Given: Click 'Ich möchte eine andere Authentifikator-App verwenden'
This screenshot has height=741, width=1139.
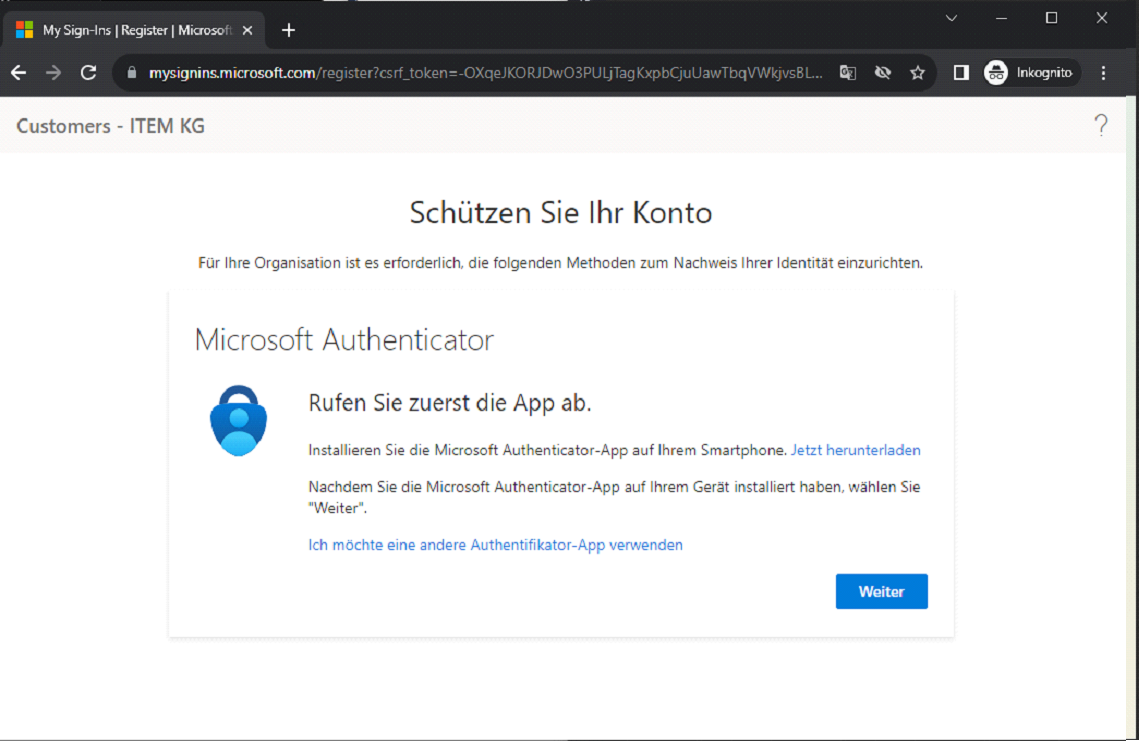Looking at the screenshot, I should [495, 545].
